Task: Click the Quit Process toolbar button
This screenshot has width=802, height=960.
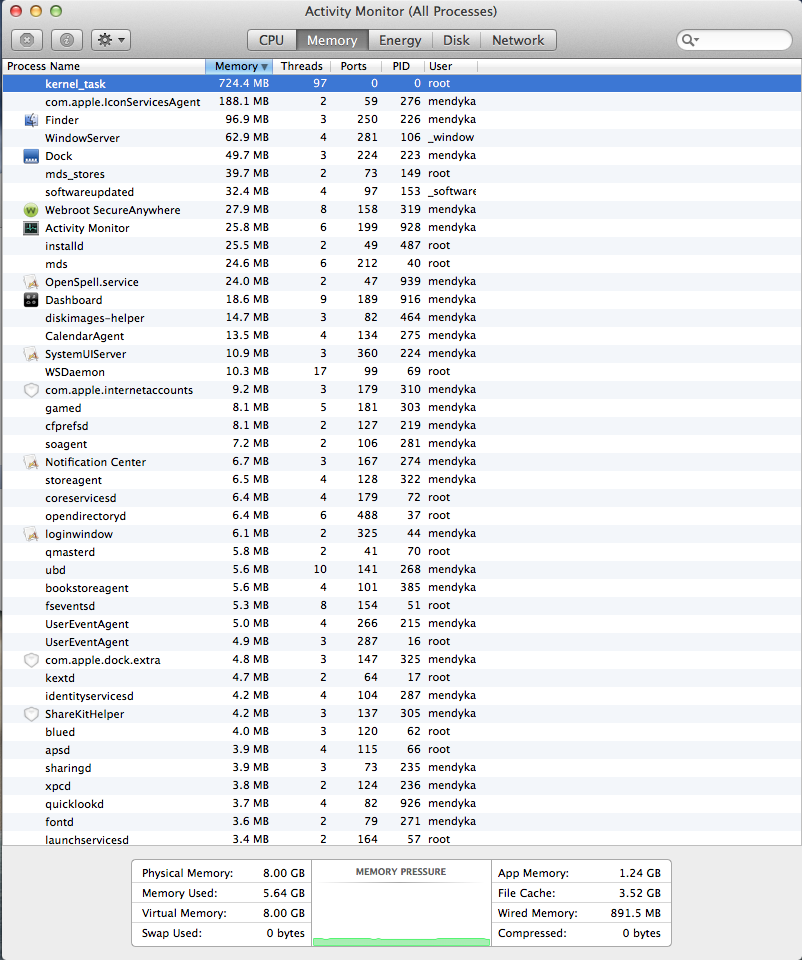Action: click(x=27, y=40)
